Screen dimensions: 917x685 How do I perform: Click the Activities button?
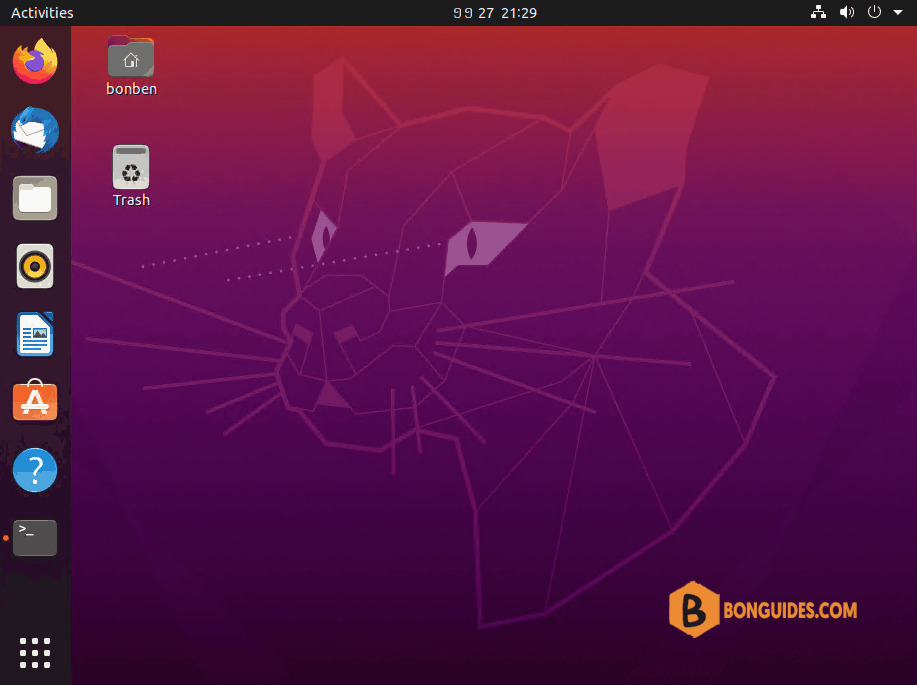pos(42,13)
